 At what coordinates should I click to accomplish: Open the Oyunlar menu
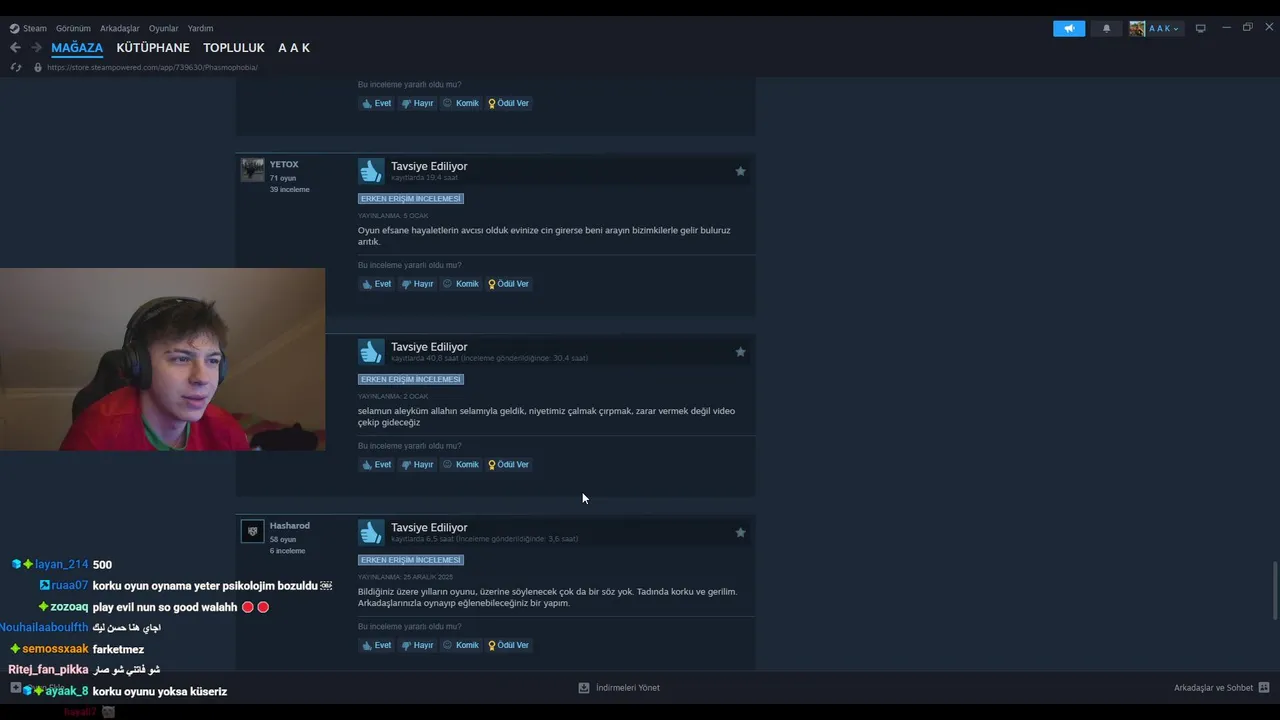[x=164, y=28]
